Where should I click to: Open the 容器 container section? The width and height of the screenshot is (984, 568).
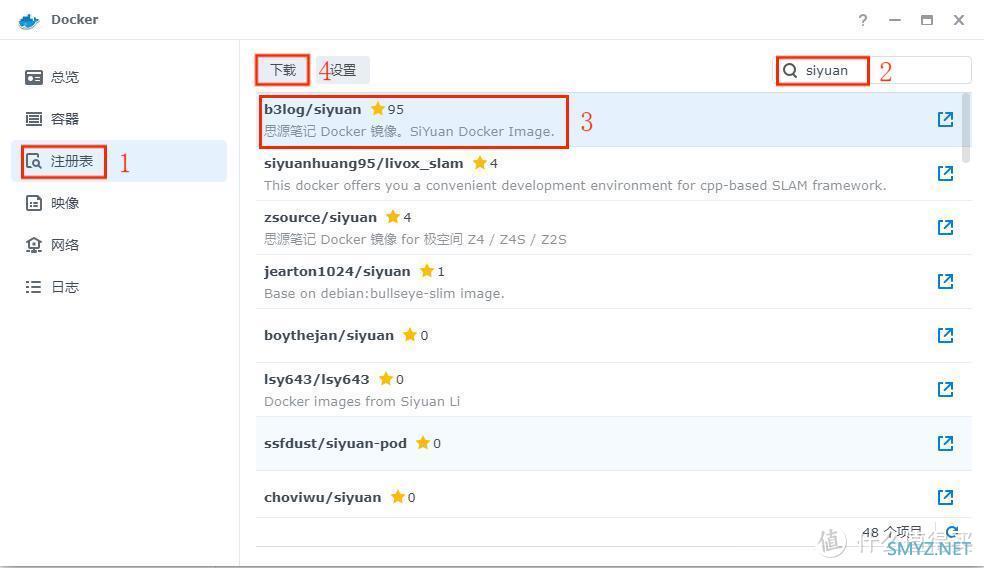pos(119,119)
